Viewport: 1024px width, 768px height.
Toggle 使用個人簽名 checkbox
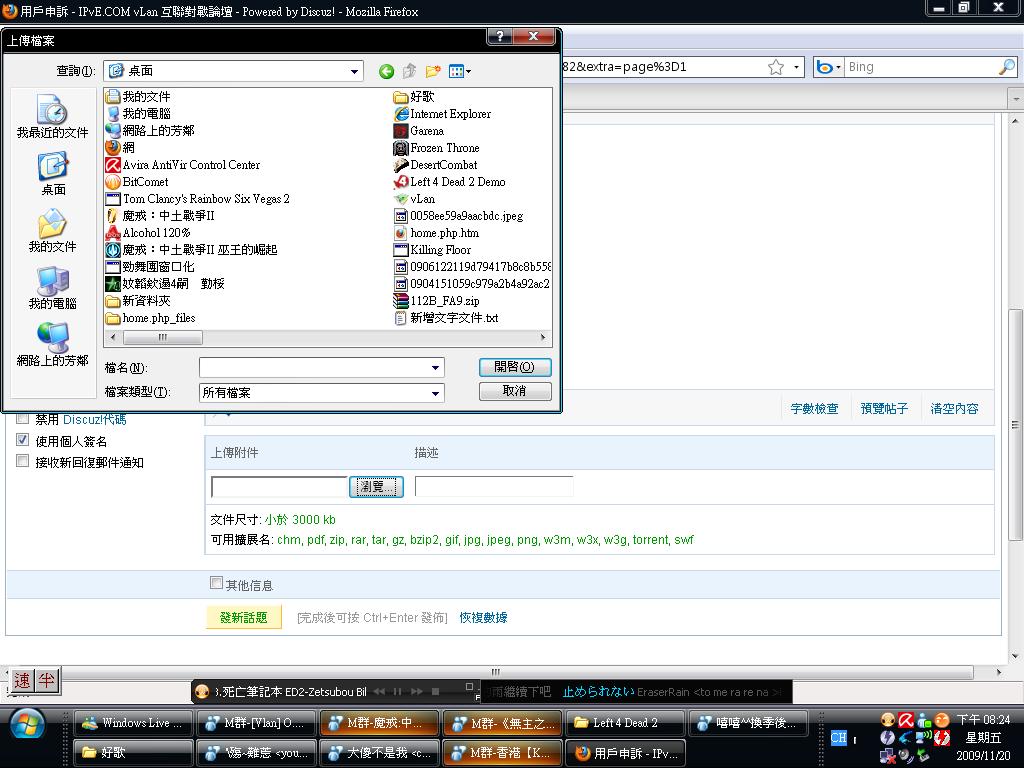(x=23, y=440)
